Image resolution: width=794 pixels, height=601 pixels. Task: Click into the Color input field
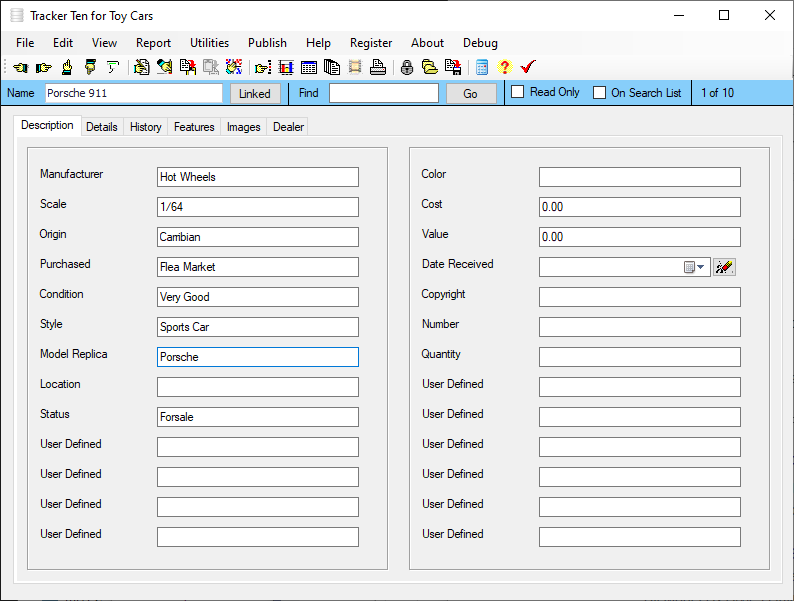coord(639,177)
